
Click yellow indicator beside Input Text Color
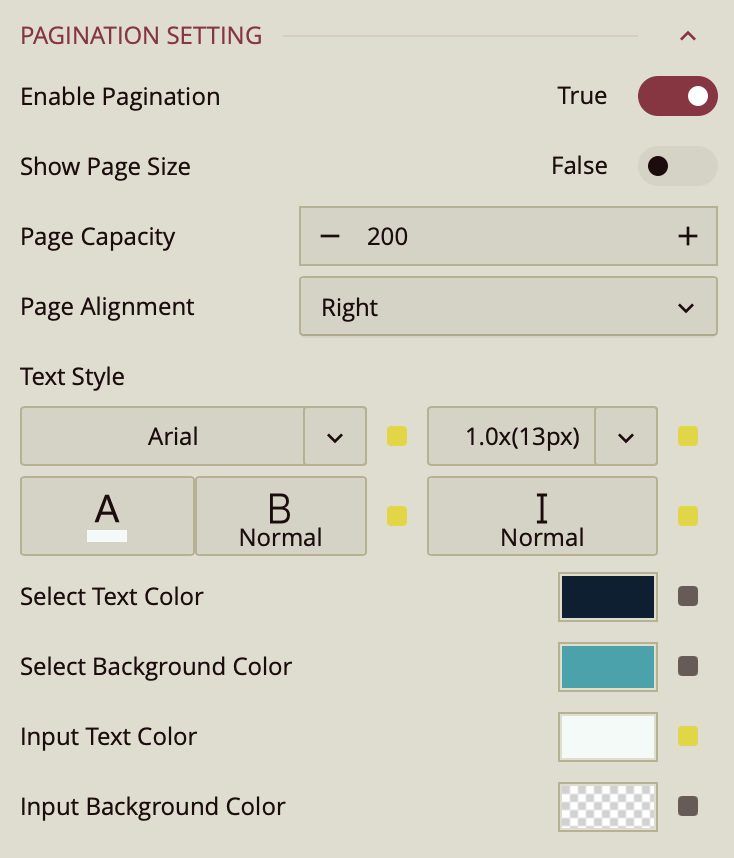(688, 737)
